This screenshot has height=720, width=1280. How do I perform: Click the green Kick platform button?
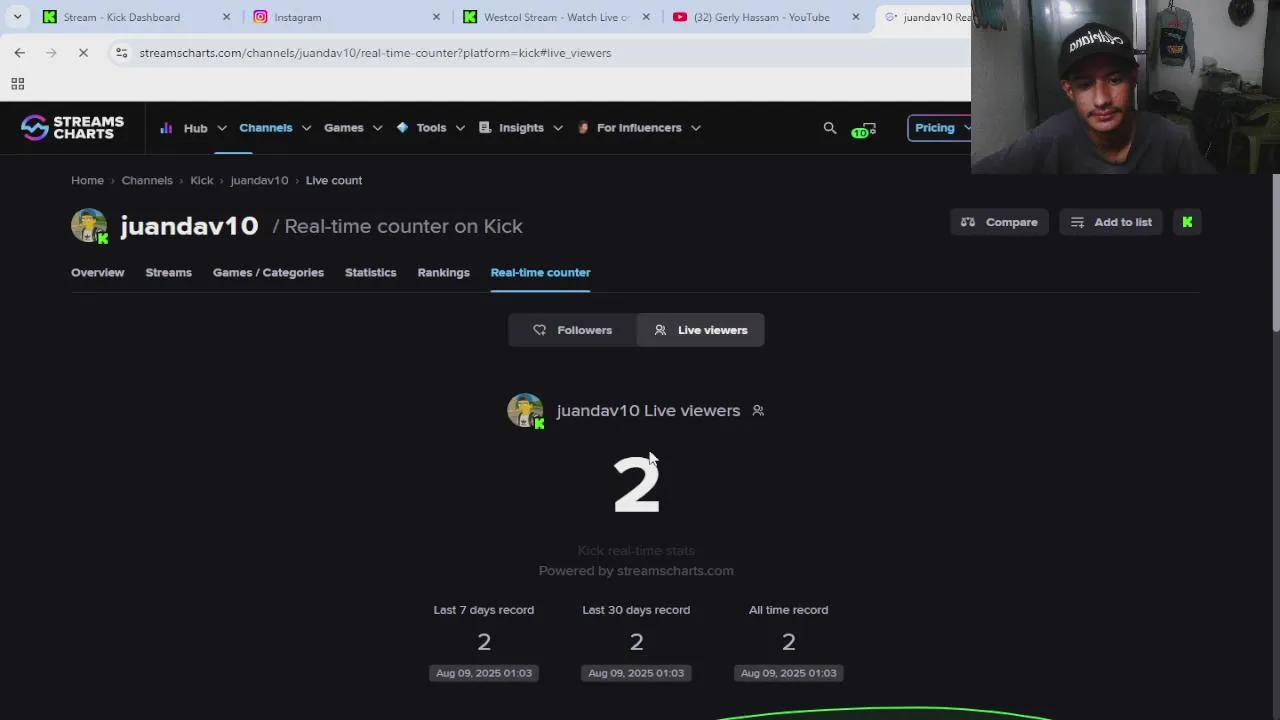(x=1187, y=222)
